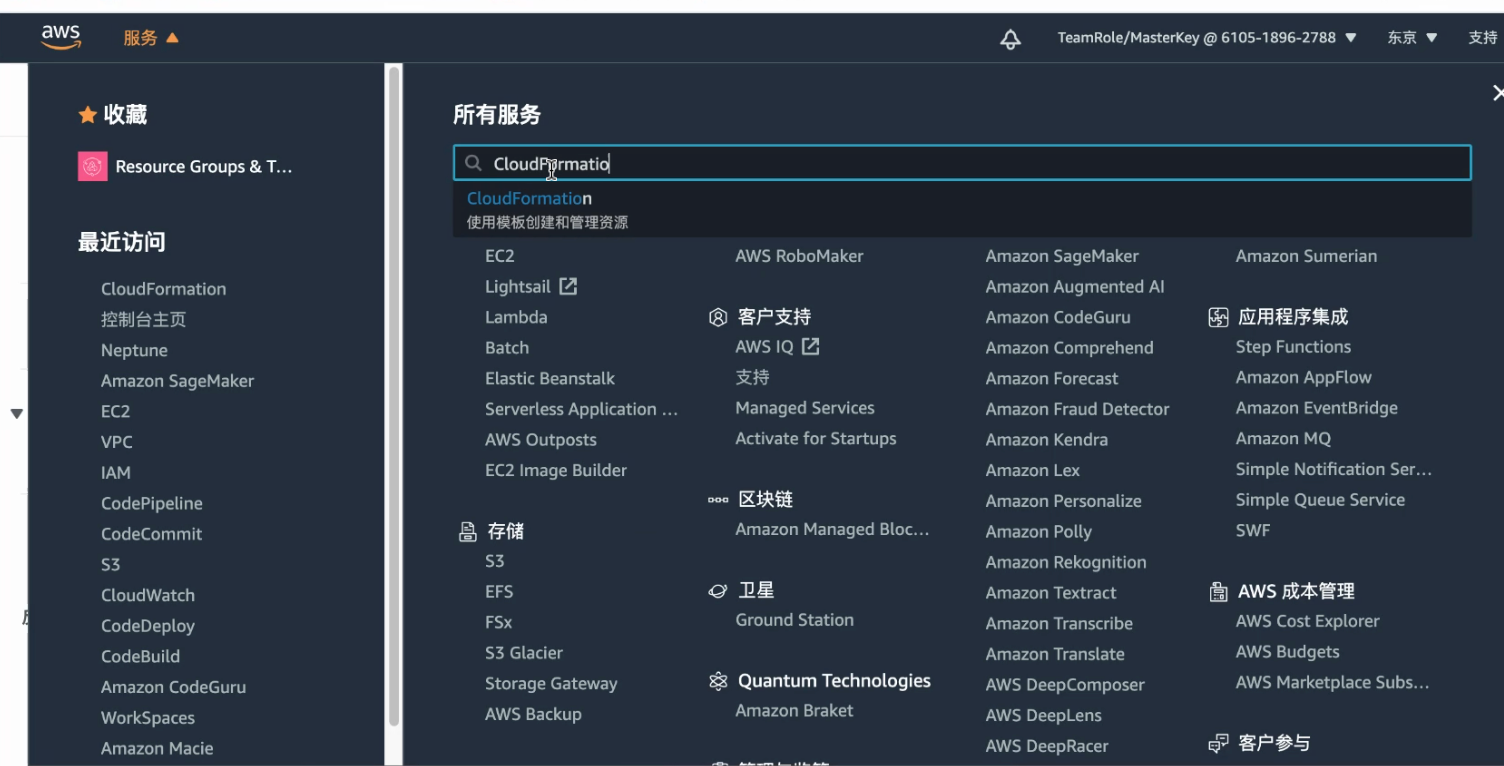Viewport: 1504px width, 766px height.
Task: Open Amazon Rekognition service
Action: (1065, 563)
